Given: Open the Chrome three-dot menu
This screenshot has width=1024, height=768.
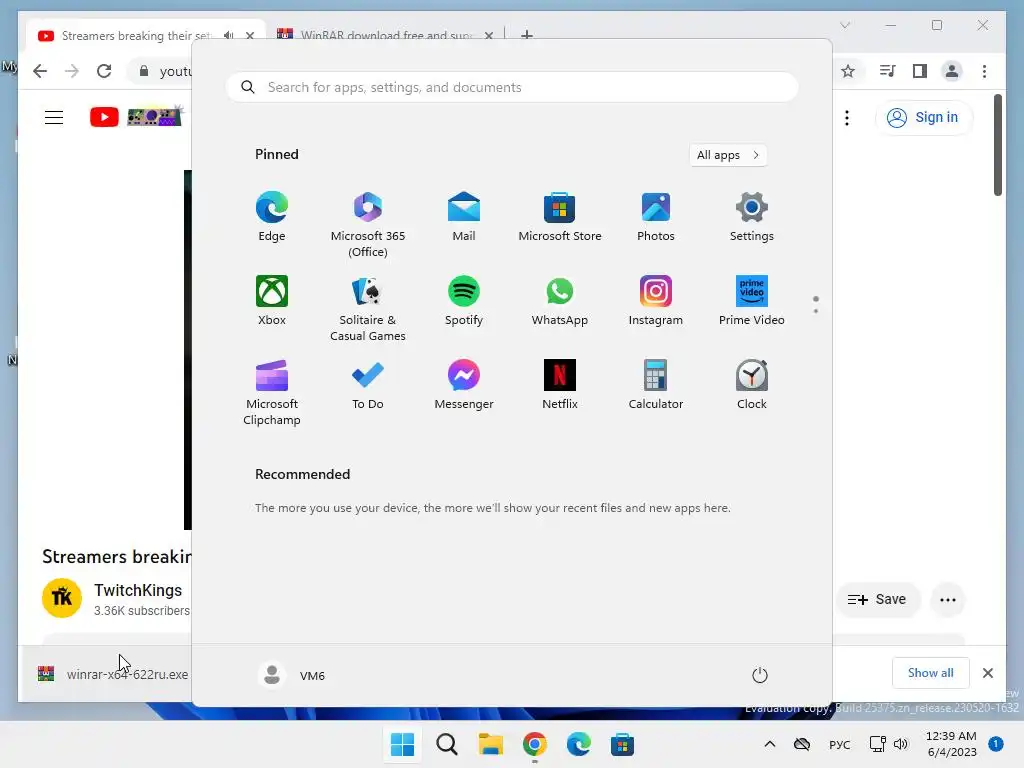Looking at the screenshot, I should (x=984, y=71).
